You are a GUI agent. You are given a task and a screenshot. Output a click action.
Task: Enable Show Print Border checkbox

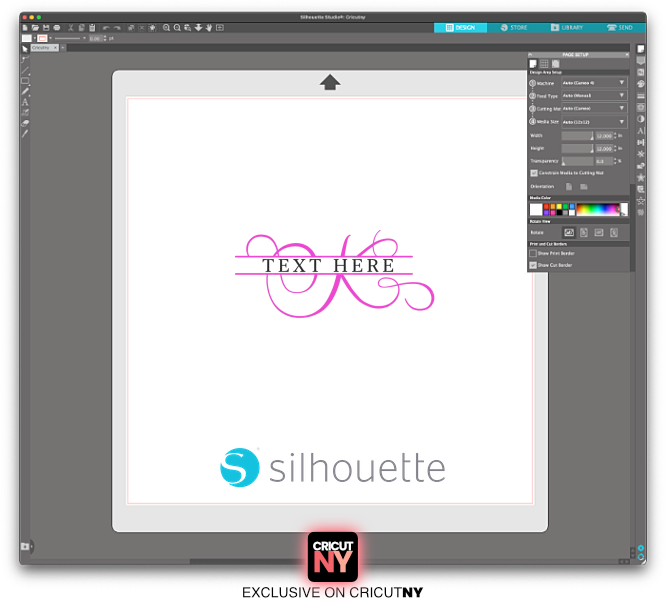(533, 253)
